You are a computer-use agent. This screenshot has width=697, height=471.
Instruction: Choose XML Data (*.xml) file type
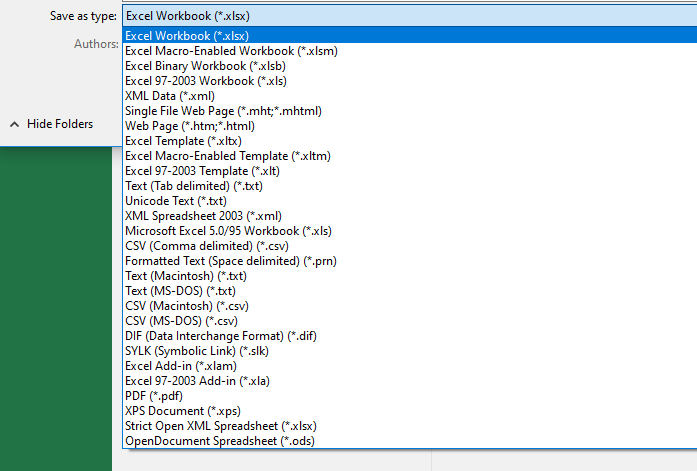[409, 96]
